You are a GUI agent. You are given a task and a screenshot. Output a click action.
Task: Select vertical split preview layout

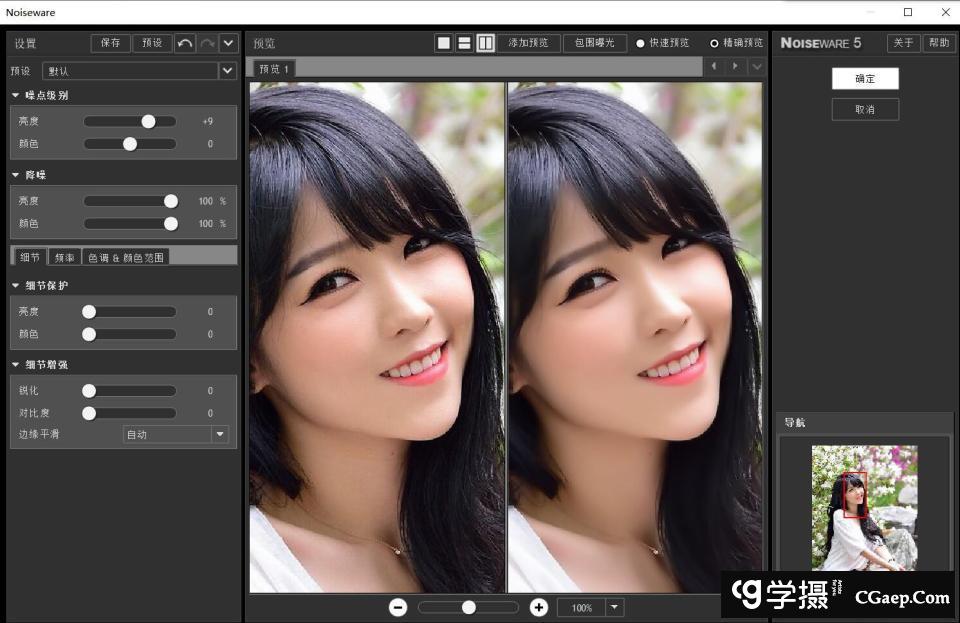pyautogui.click(x=485, y=43)
